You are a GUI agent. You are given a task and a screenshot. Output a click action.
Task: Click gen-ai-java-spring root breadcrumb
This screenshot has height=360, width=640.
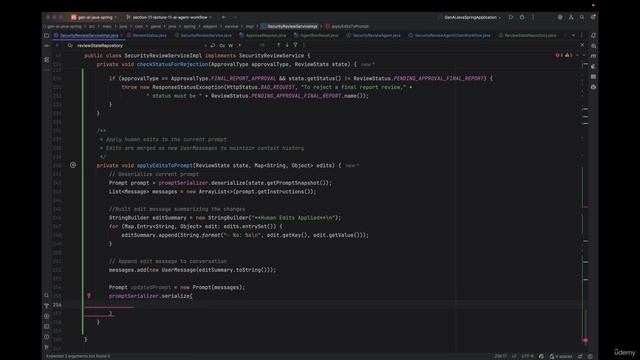point(63,26)
